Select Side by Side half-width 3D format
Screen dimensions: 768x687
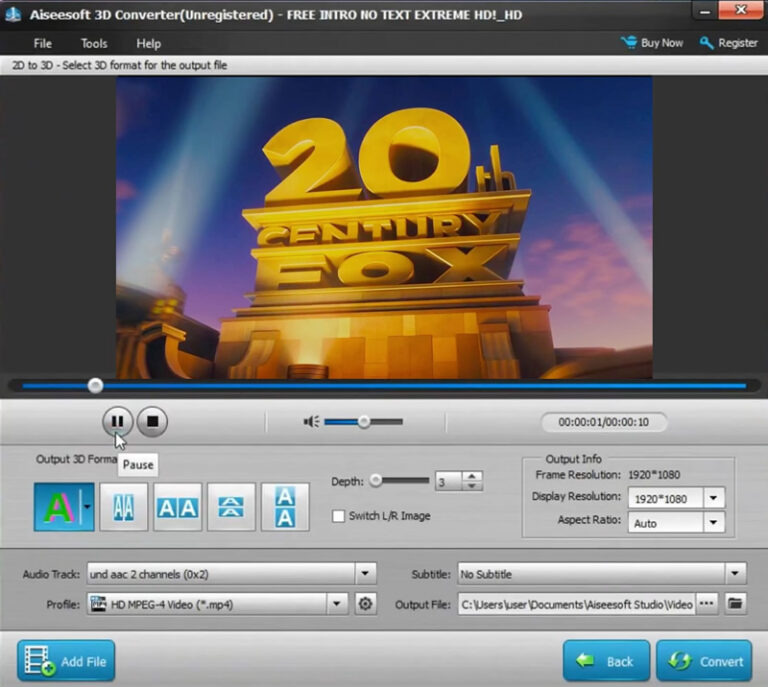(x=123, y=507)
